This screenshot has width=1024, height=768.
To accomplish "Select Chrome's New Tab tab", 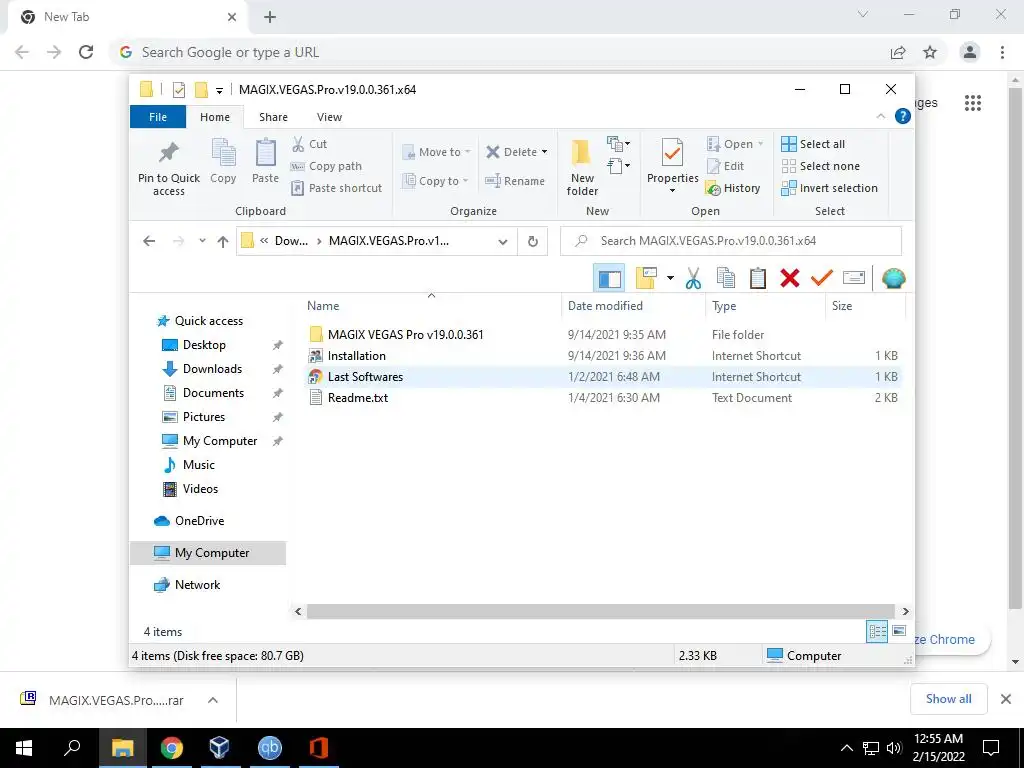I will 127,17.
